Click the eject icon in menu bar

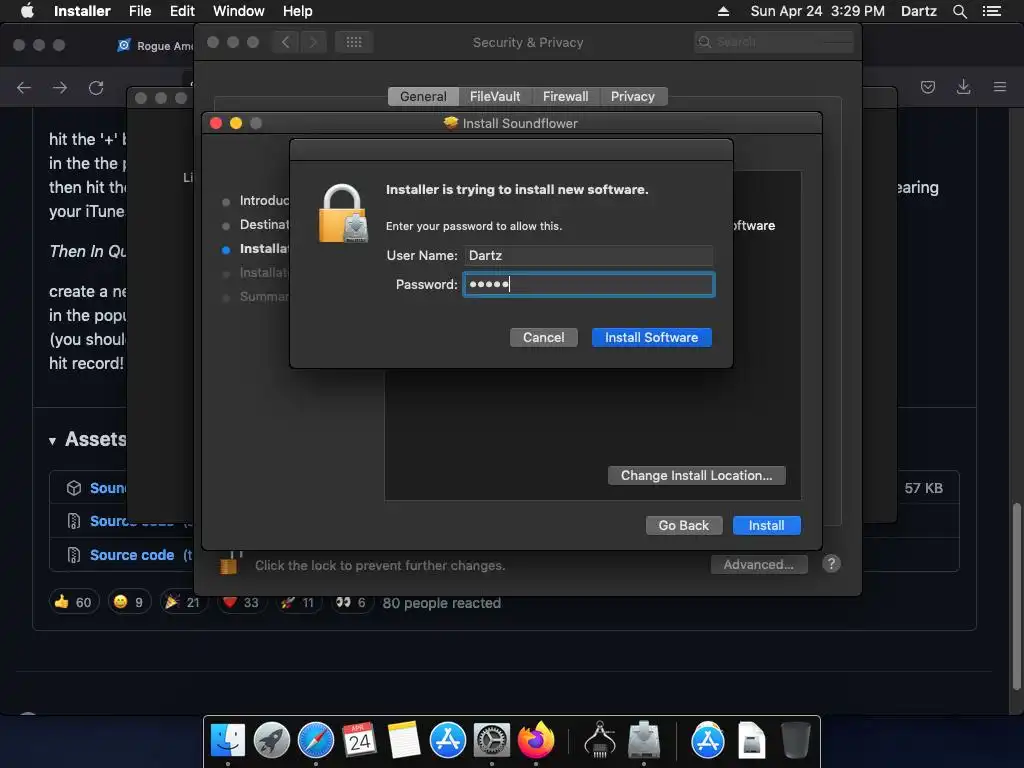(723, 11)
